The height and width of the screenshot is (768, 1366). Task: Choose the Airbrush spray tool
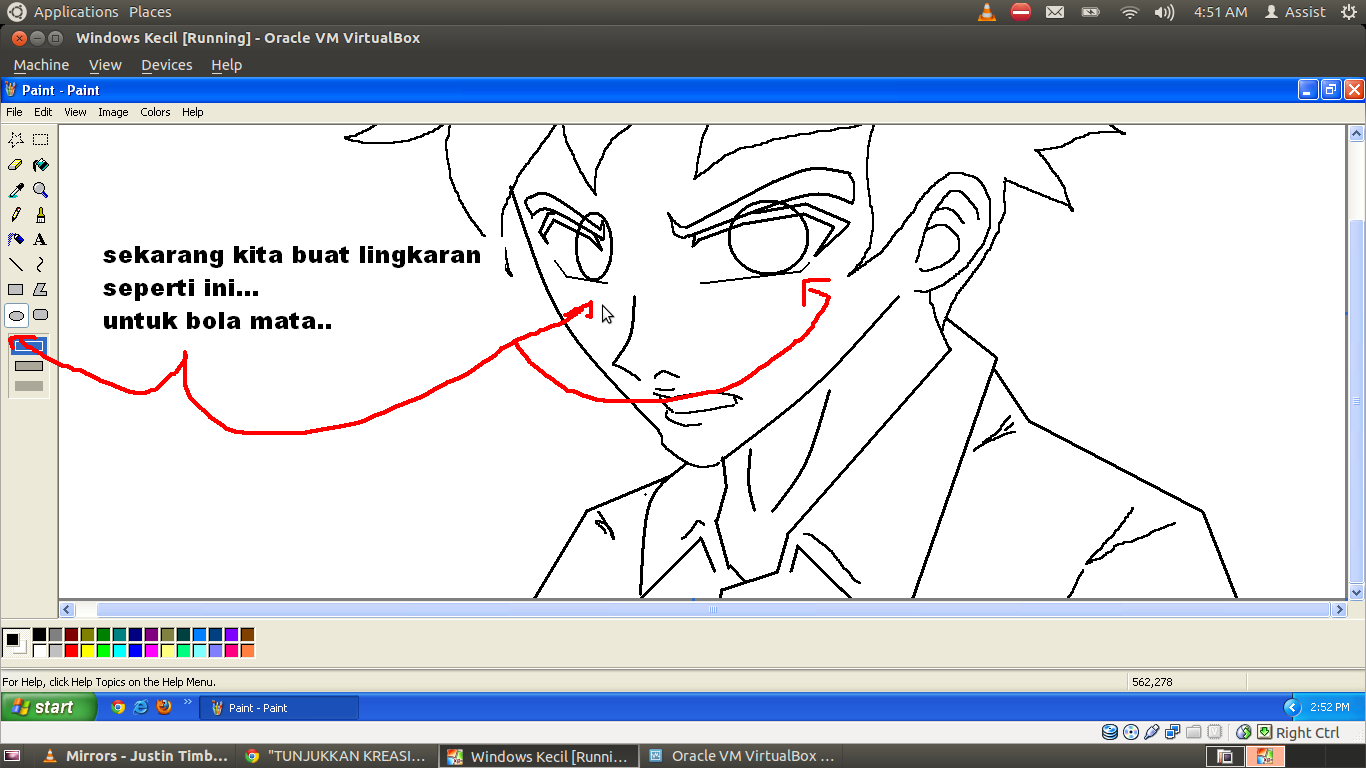(x=16, y=240)
